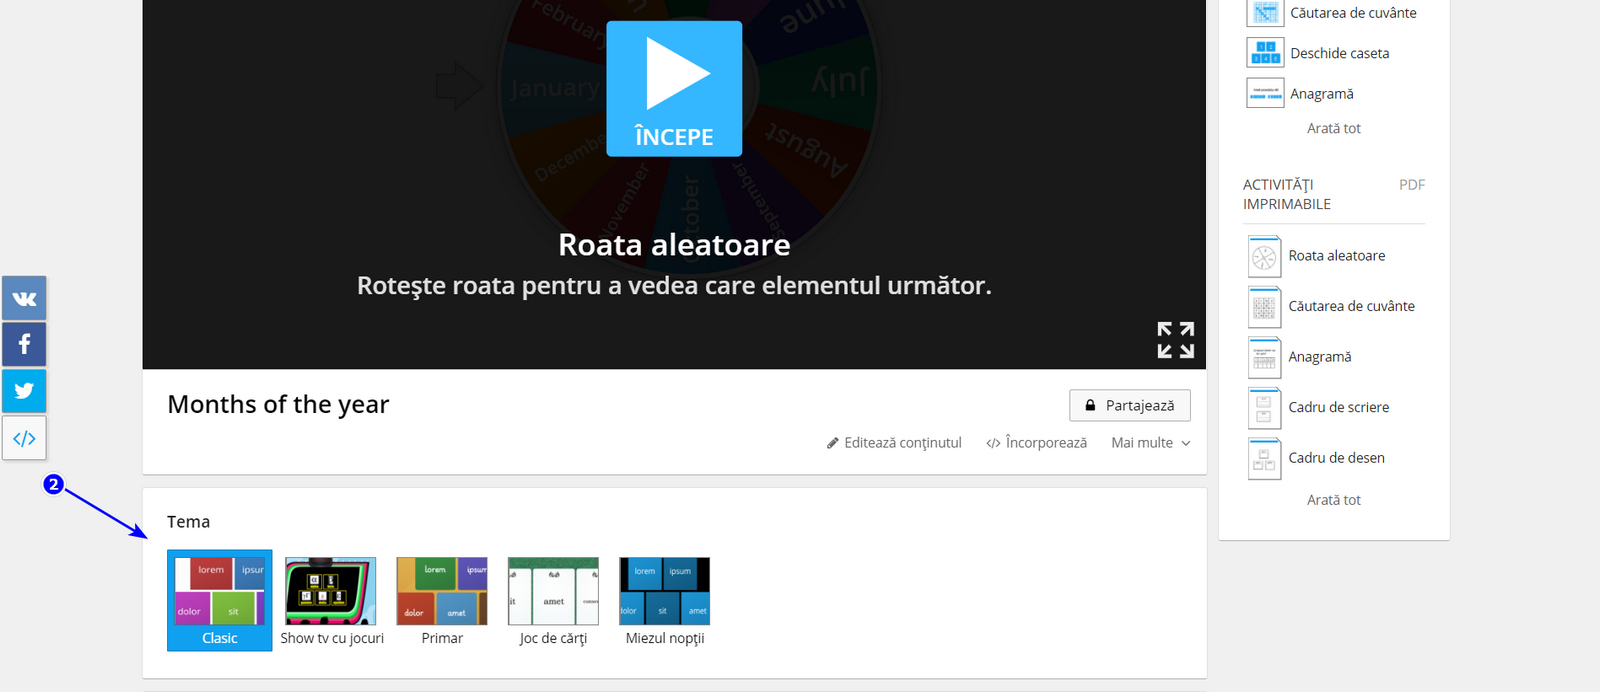
Task: Click the printable Anagramă icon
Action: tap(1264, 357)
